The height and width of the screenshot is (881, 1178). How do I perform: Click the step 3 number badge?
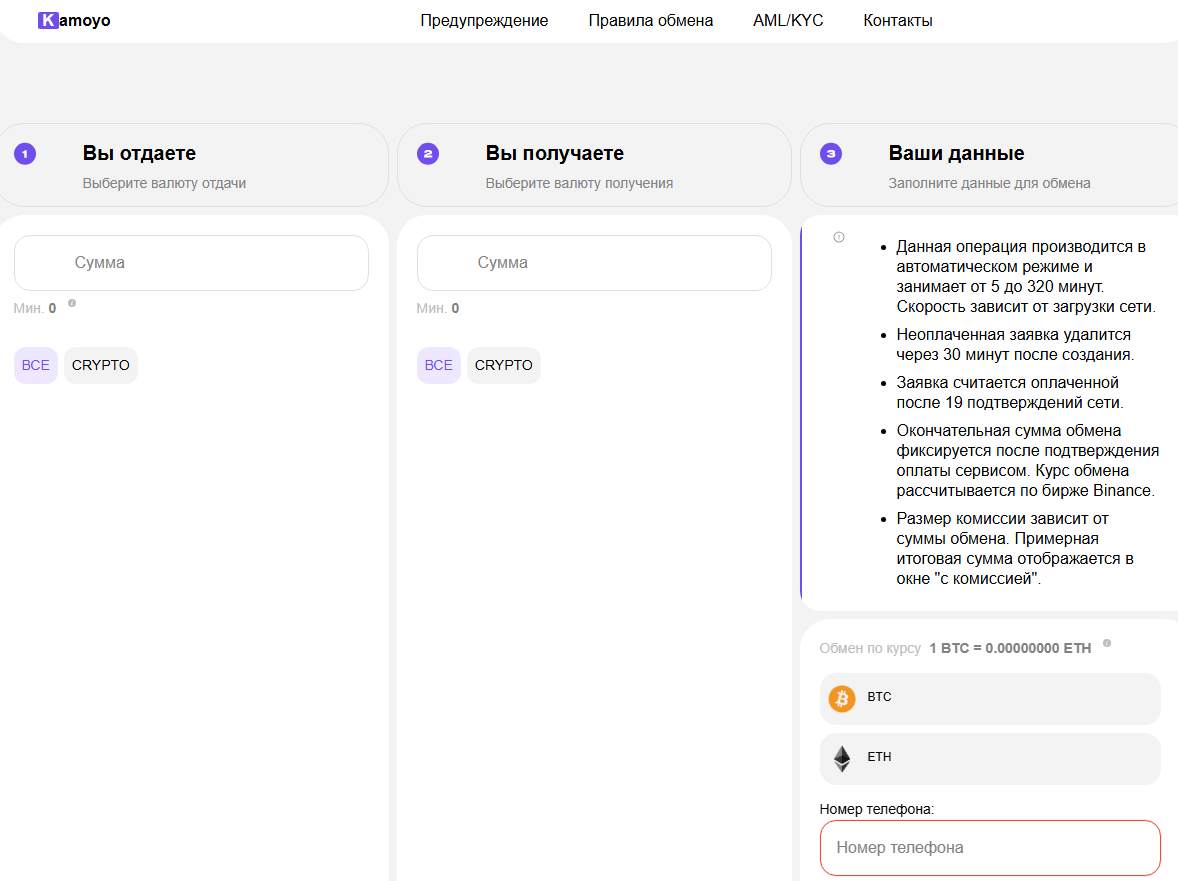point(831,154)
